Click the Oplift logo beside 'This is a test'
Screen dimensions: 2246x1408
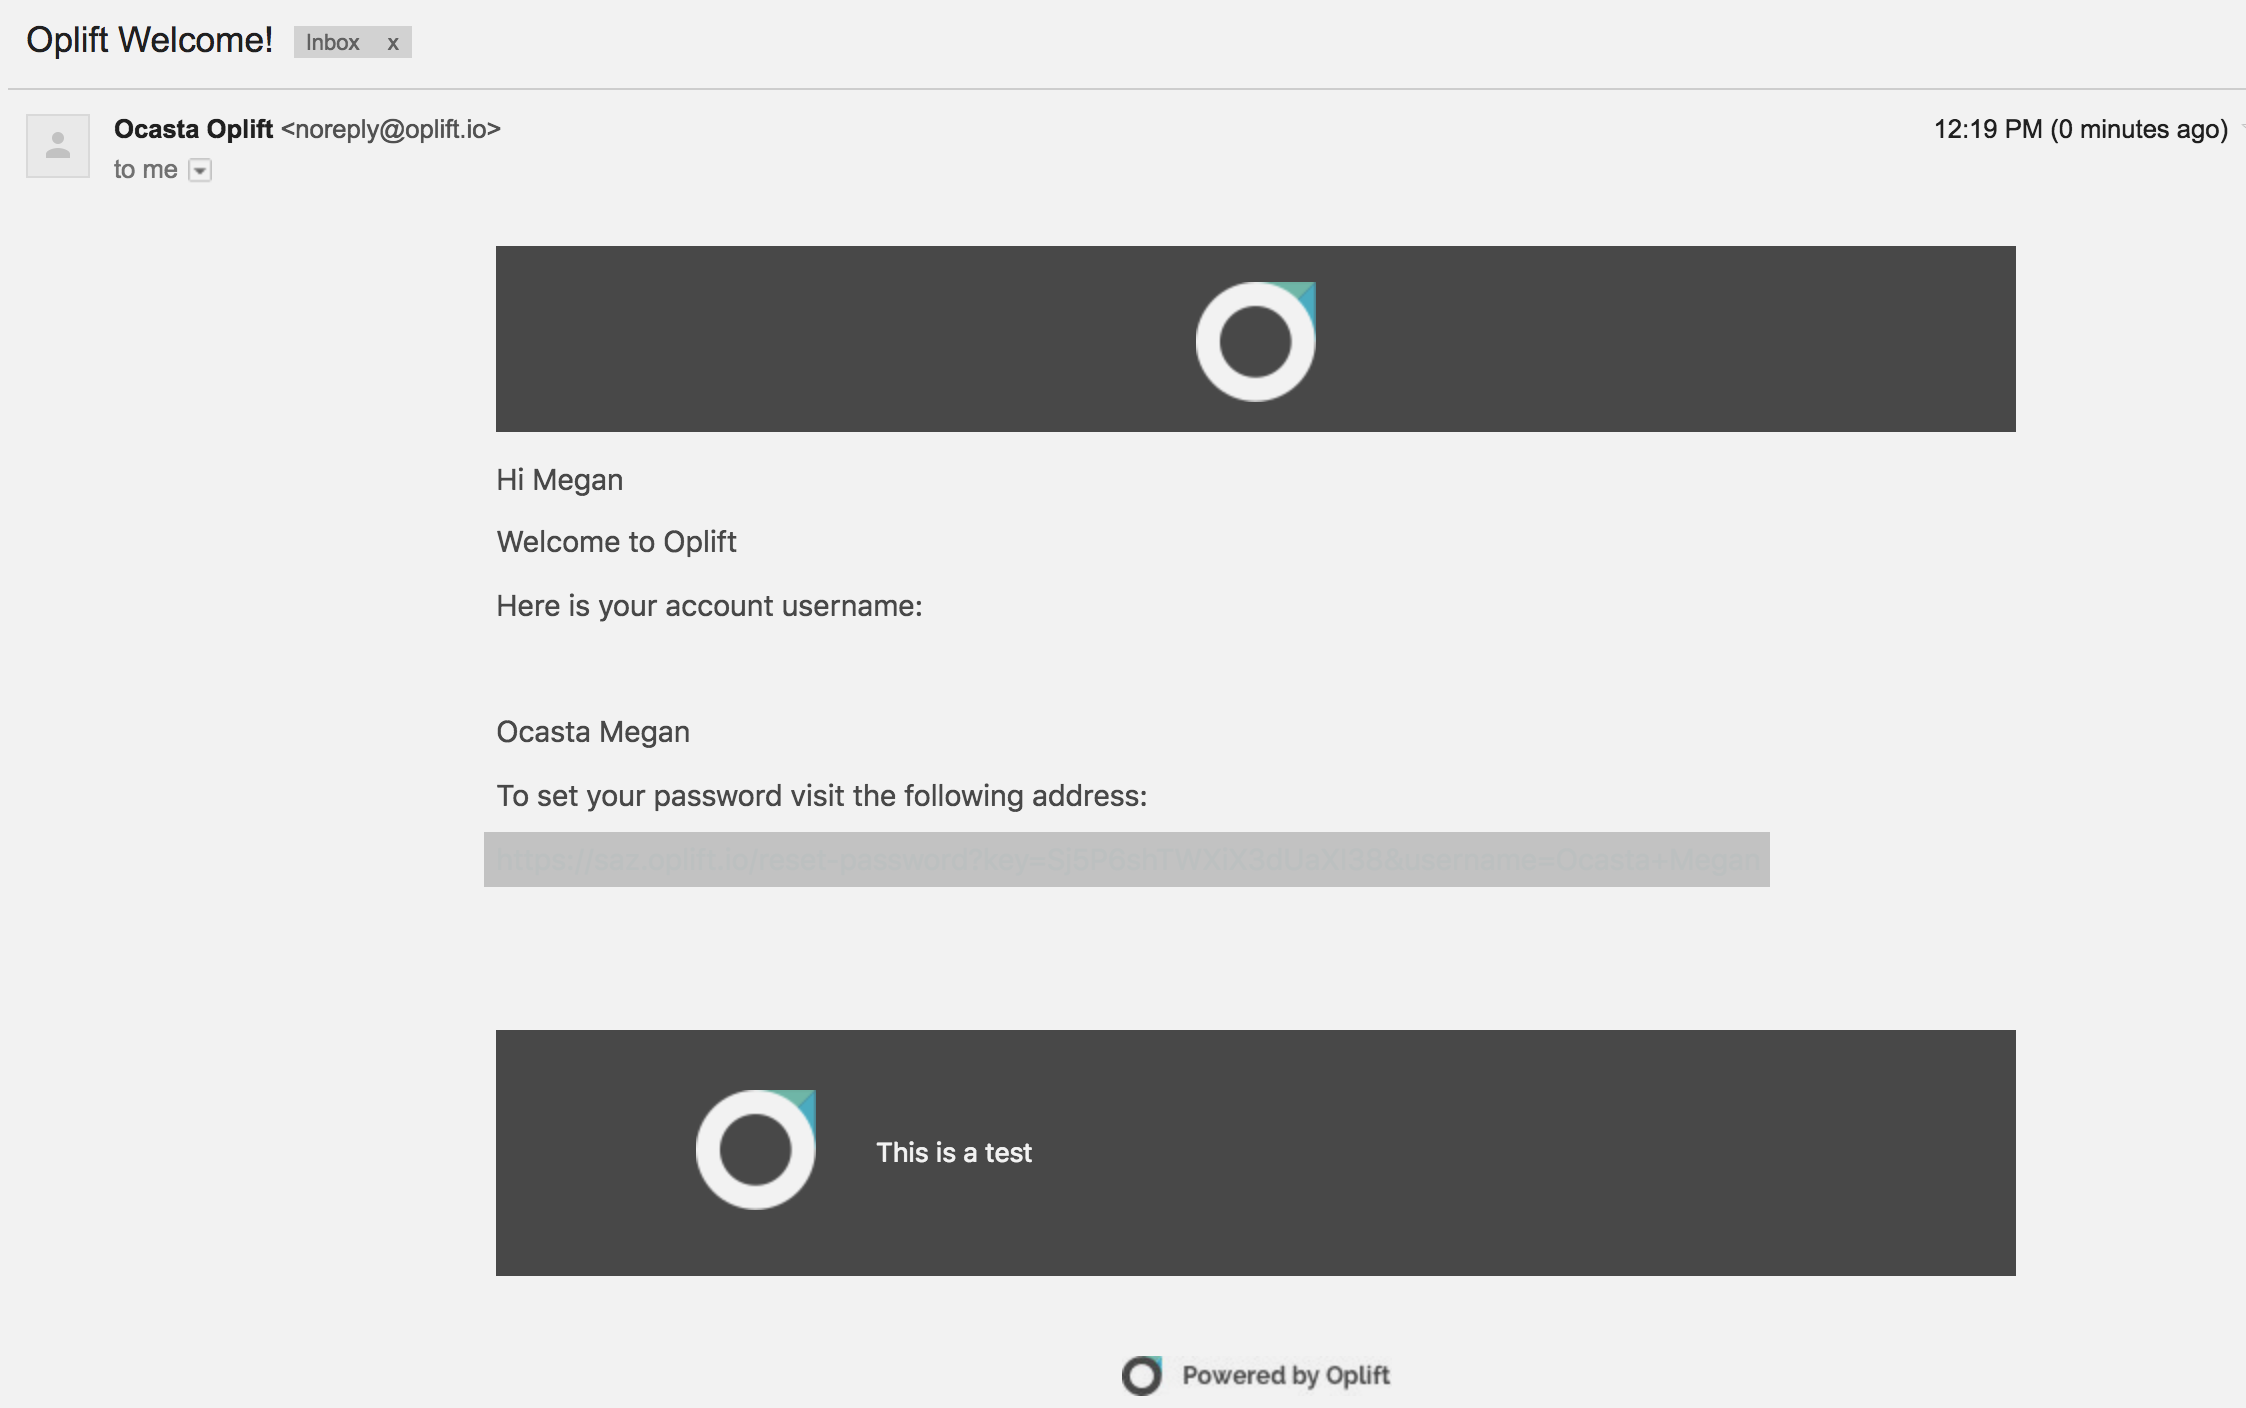click(755, 1150)
